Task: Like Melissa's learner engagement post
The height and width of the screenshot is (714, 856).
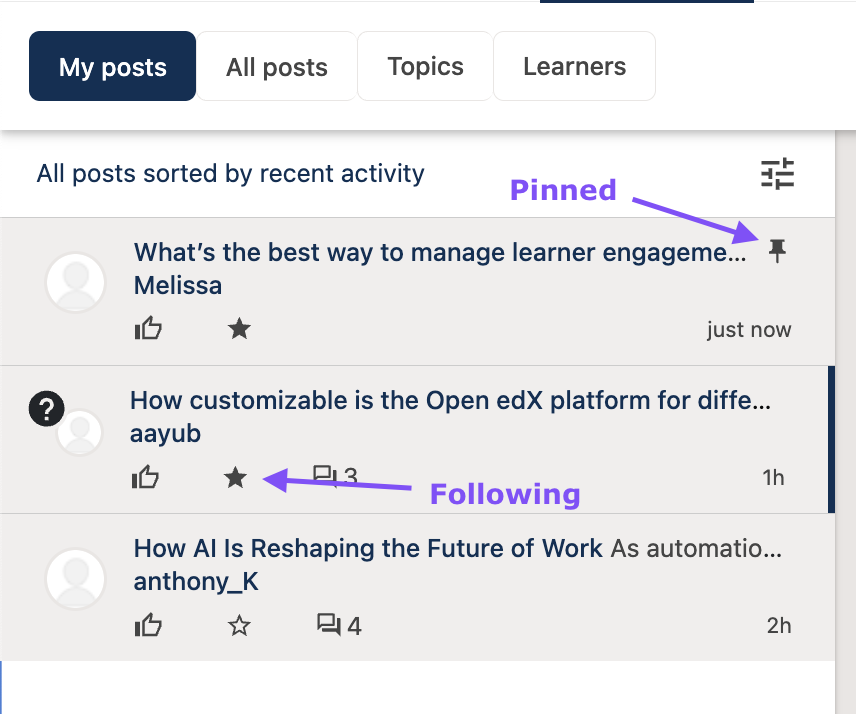Action: coord(148,328)
